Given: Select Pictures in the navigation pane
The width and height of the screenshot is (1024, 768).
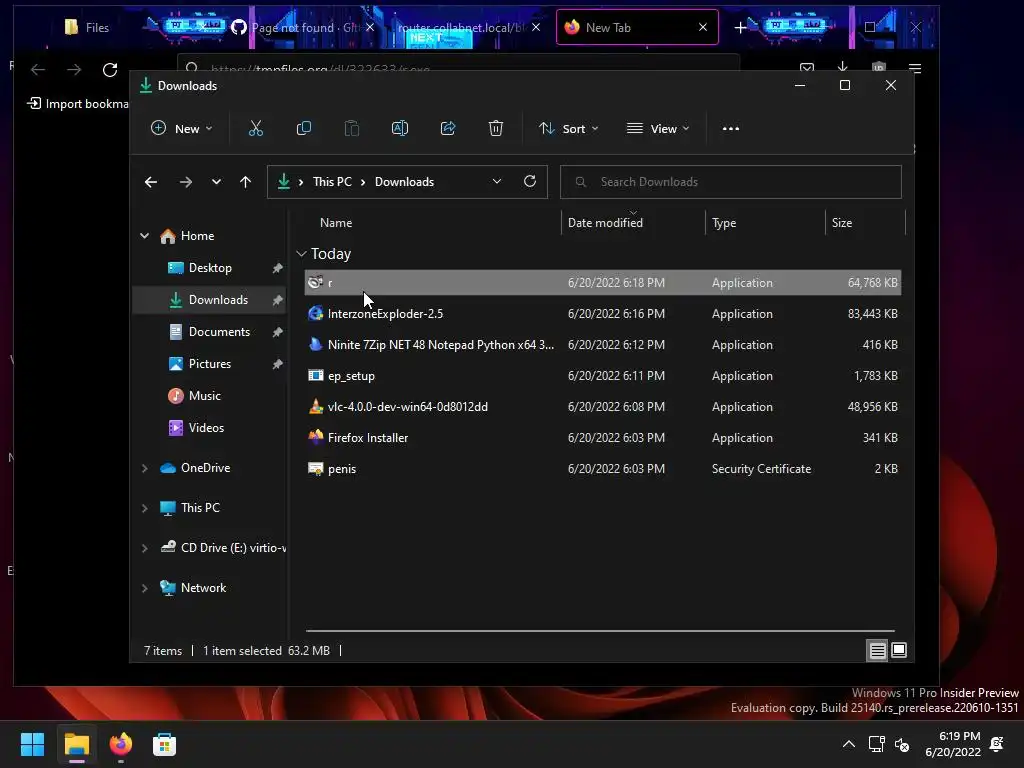Looking at the screenshot, I should [x=210, y=364].
